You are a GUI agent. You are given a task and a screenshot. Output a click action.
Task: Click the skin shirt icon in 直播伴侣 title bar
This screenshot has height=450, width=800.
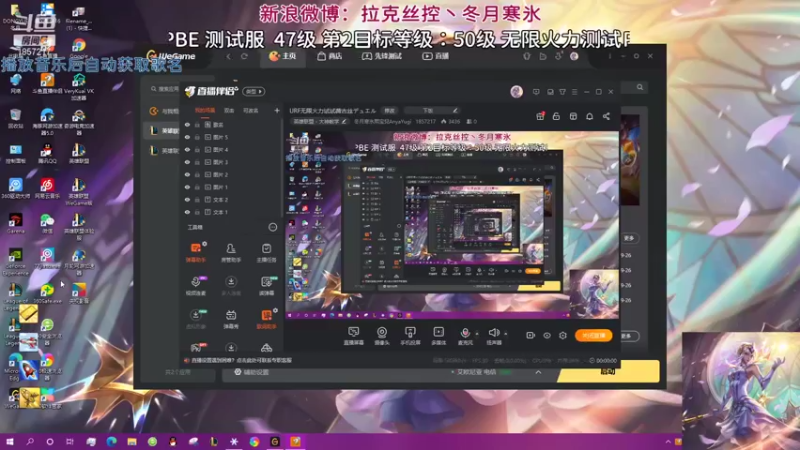(562, 92)
